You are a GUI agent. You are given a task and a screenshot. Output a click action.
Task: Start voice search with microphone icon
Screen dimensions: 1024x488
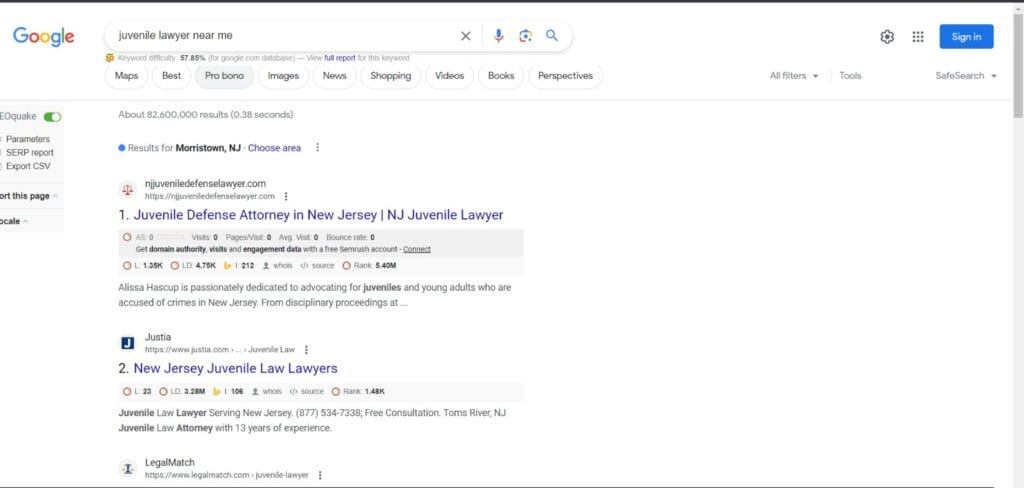tap(499, 36)
